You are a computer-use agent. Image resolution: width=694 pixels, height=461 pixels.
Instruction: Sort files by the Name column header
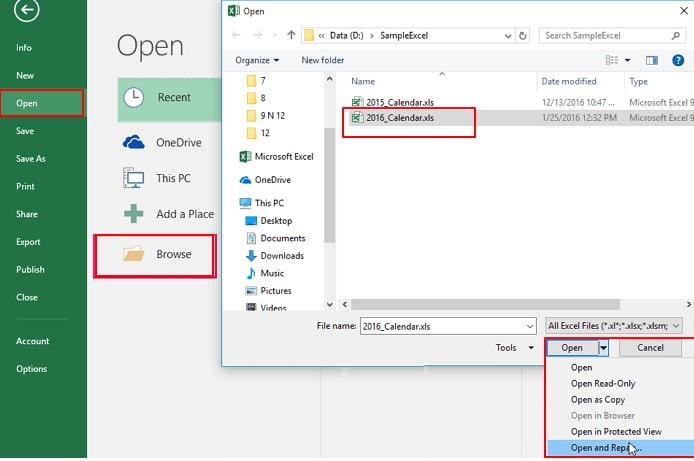(x=363, y=81)
